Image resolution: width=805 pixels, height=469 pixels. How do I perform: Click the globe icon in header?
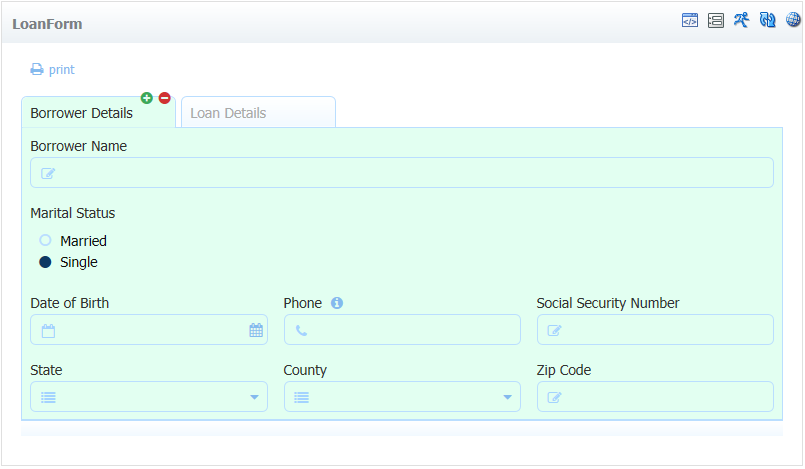click(793, 19)
